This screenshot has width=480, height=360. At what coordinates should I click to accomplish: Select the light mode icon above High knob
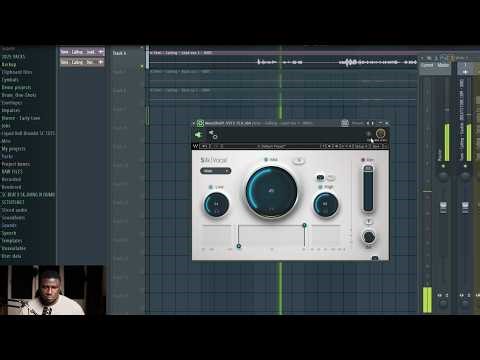pos(331,178)
